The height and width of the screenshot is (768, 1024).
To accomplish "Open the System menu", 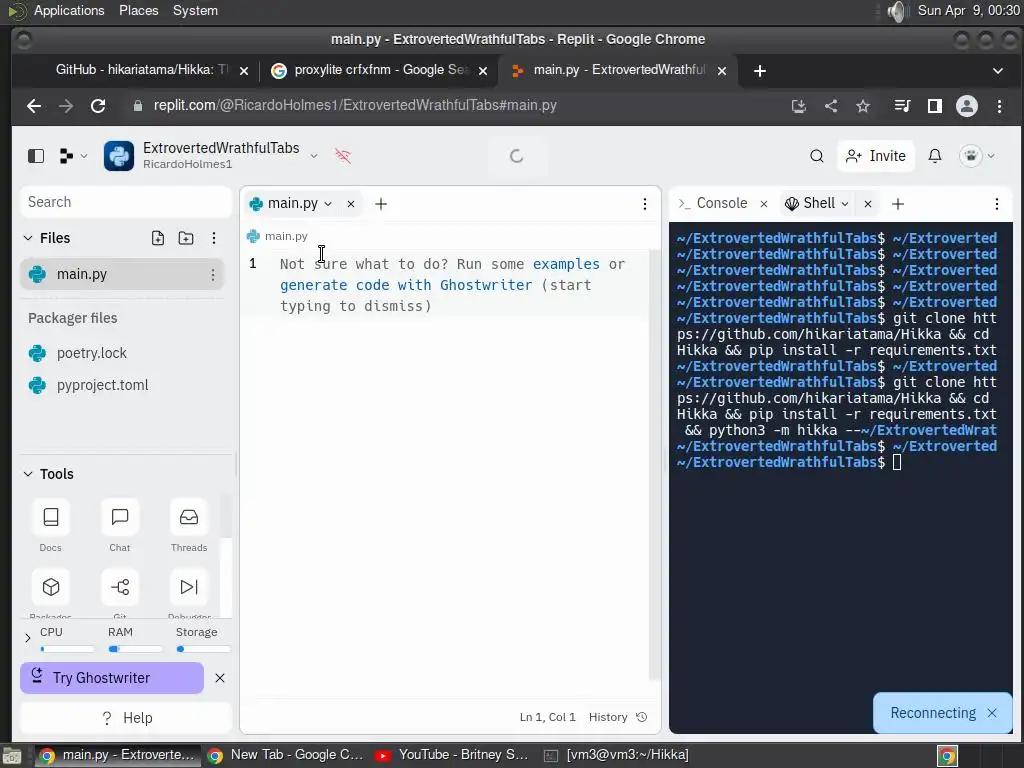I will pos(195,10).
